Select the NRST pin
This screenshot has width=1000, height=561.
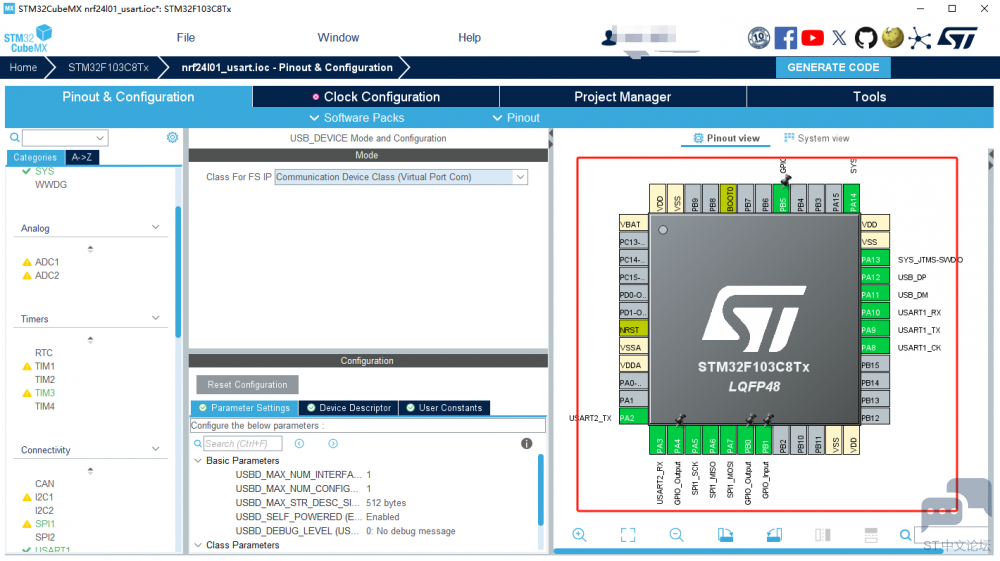(633, 330)
